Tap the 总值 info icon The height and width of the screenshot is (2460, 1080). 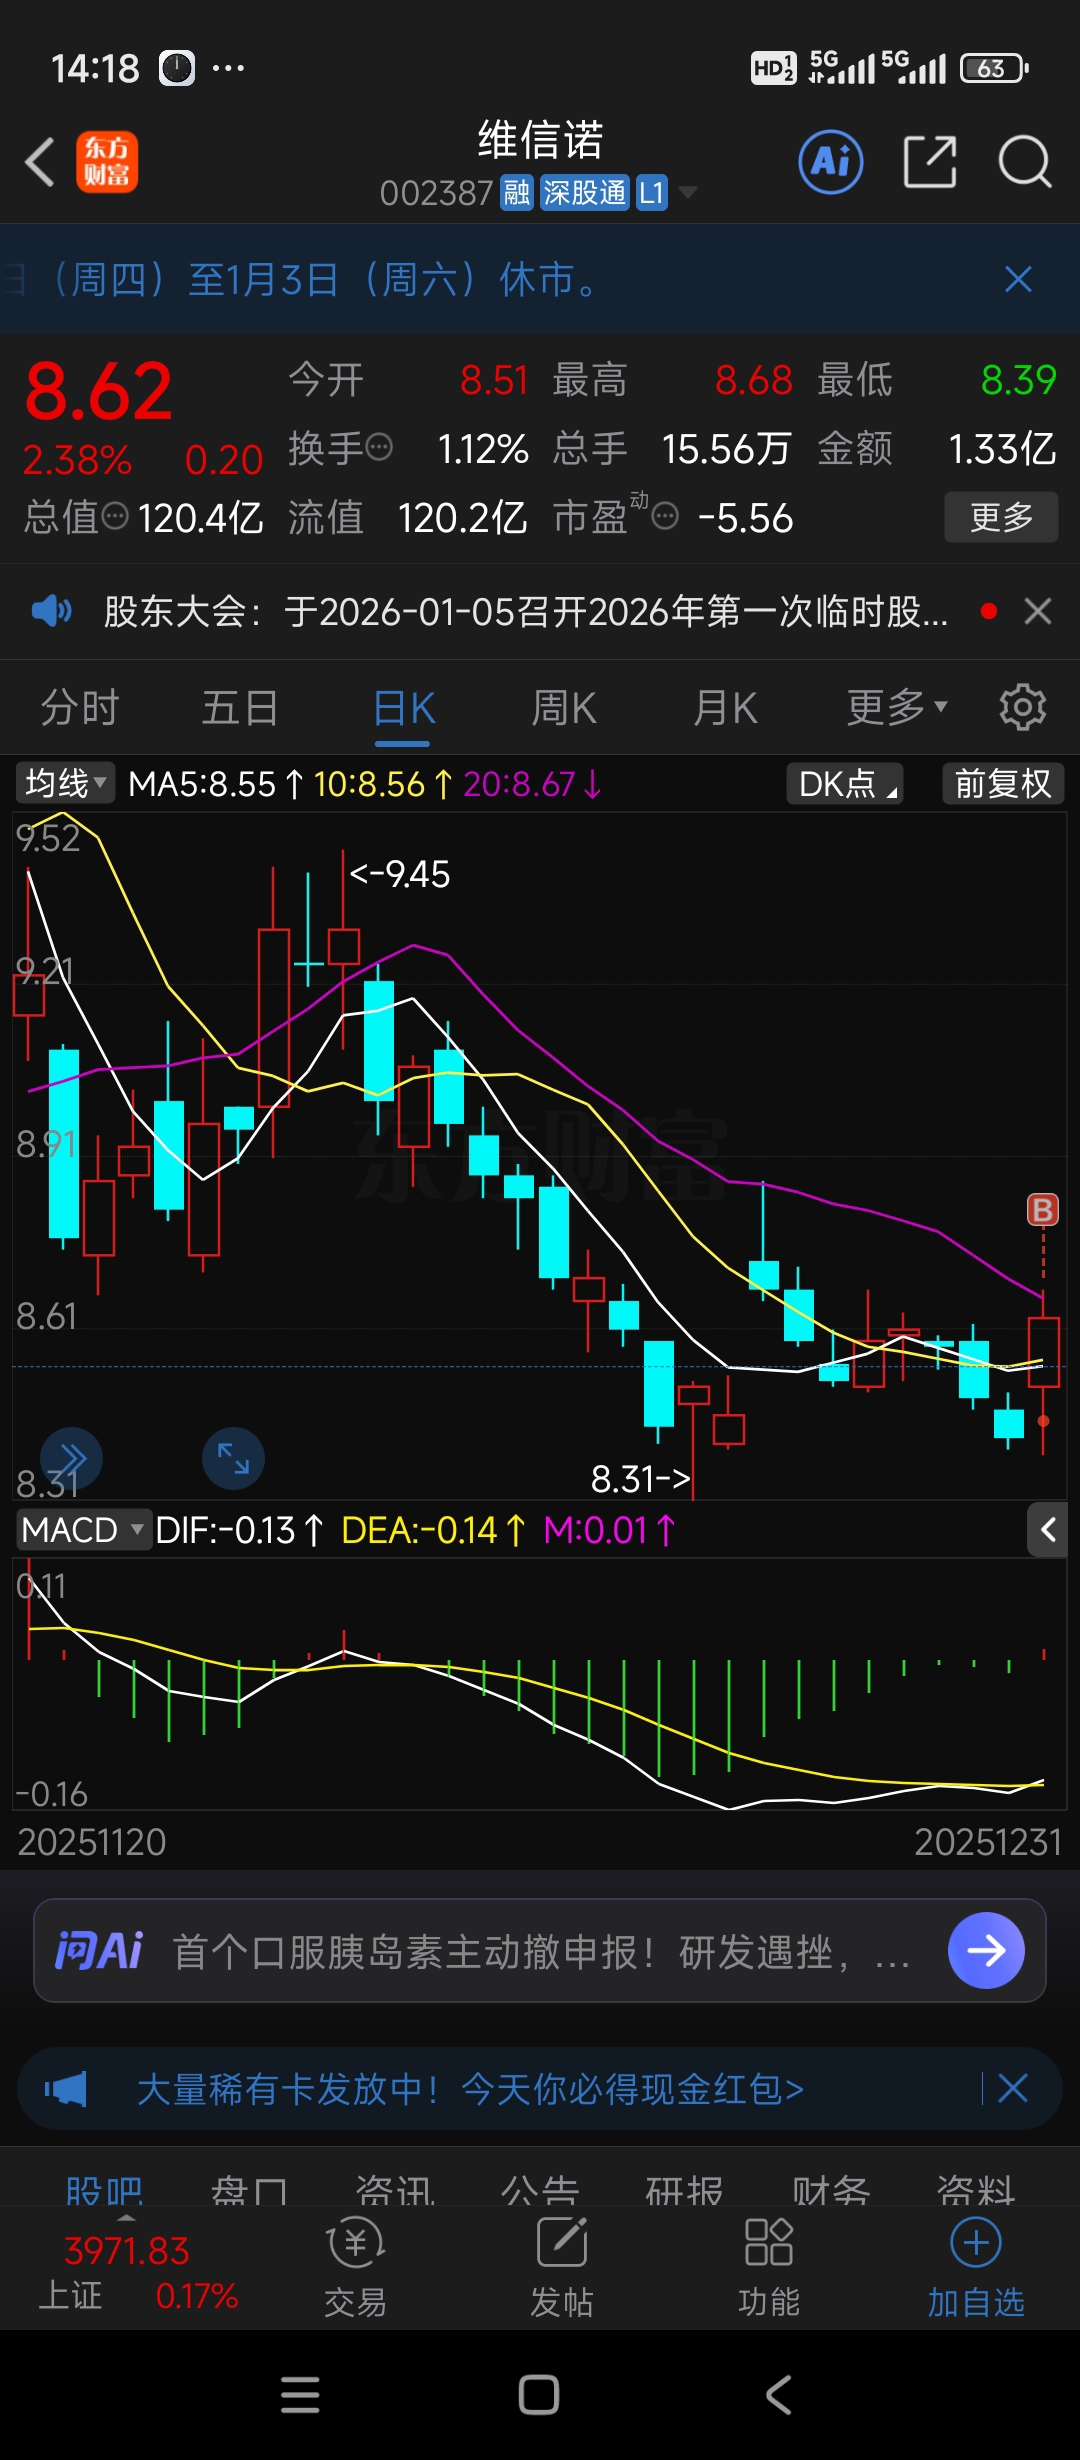(x=116, y=517)
